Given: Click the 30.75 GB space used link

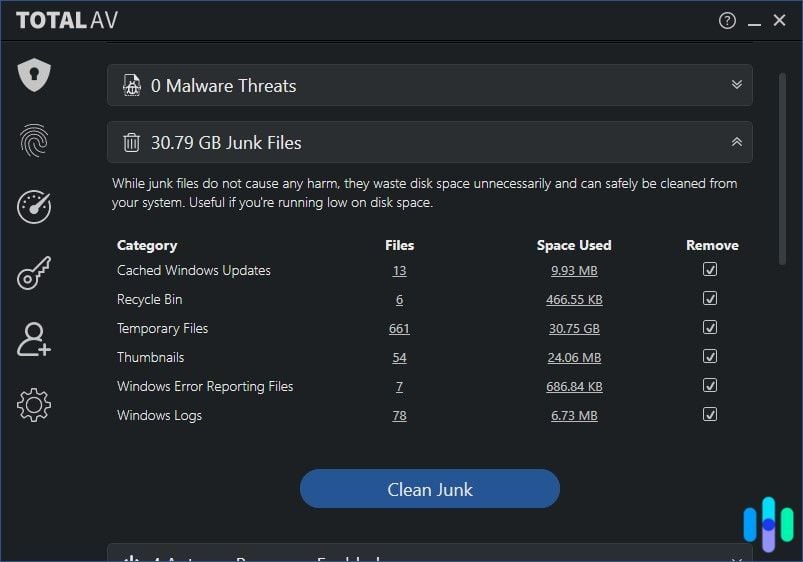Looking at the screenshot, I should (x=574, y=329).
